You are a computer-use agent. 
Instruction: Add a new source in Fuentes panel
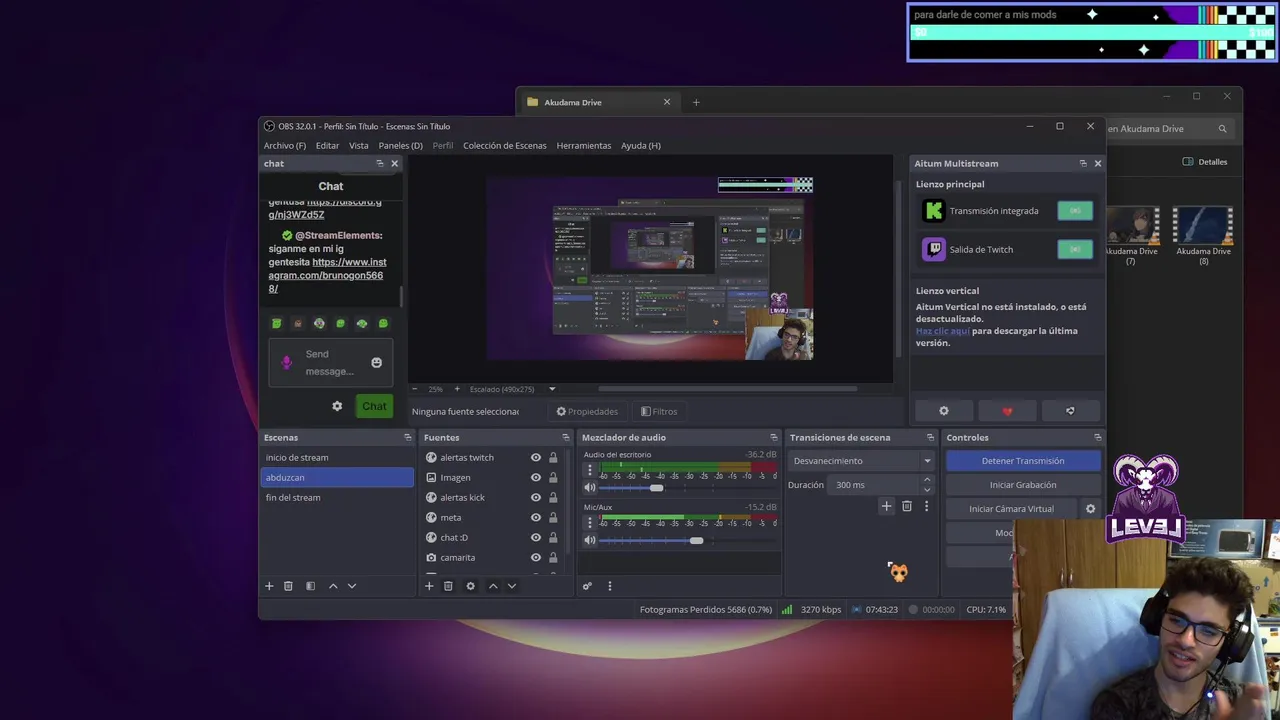(x=429, y=586)
